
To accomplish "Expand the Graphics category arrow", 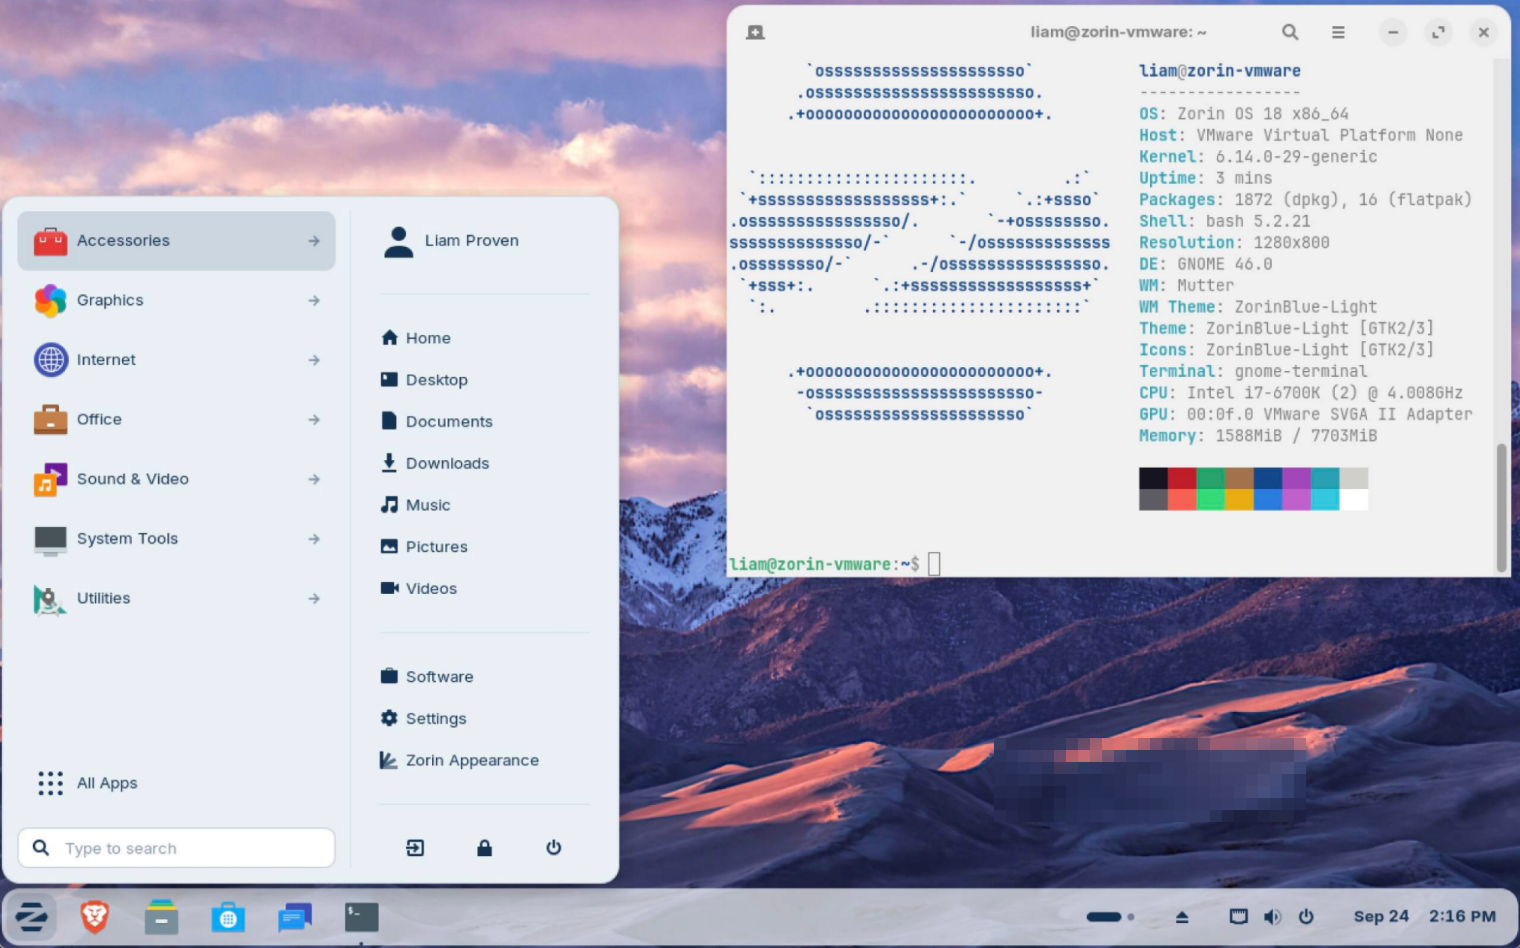I will click(314, 300).
